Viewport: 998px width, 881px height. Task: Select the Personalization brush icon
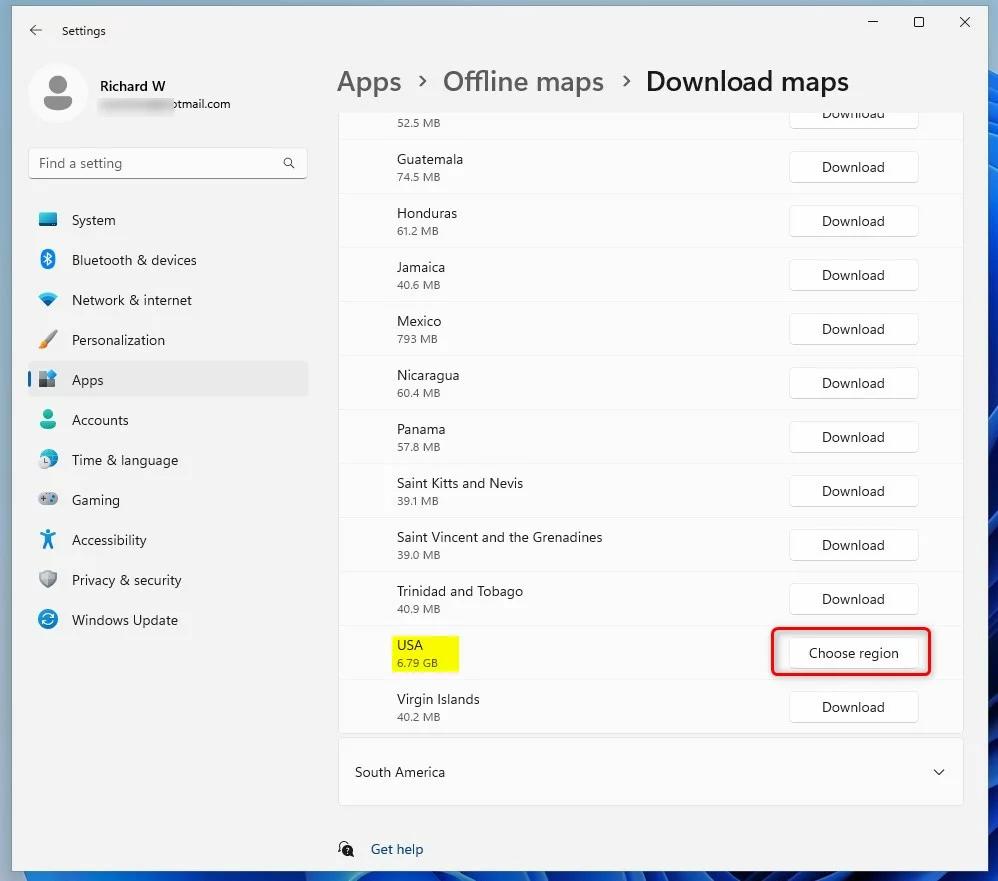[x=48, y=340]
